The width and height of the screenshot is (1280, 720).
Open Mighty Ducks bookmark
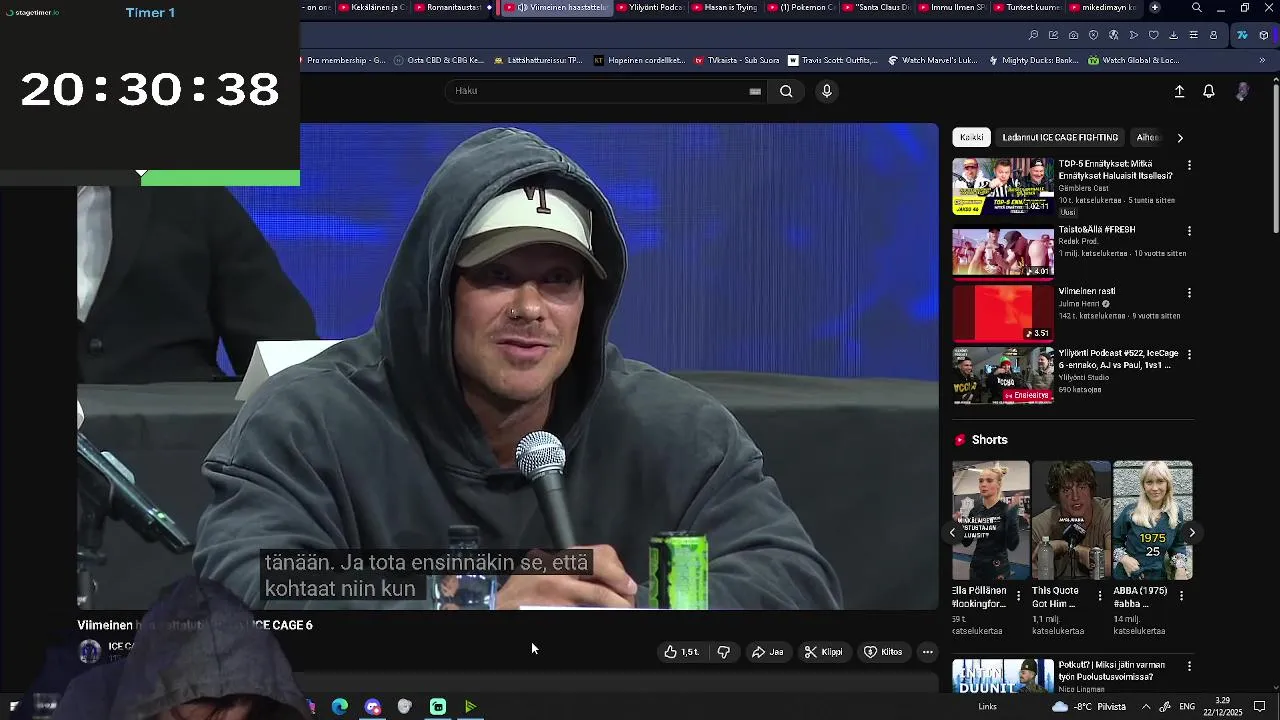(1032, 60)
